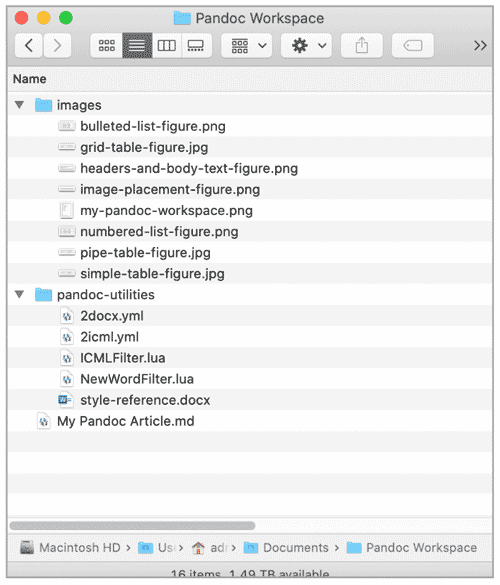Open the gear Action menu
500x585 pixels.
tap(306, 46)
